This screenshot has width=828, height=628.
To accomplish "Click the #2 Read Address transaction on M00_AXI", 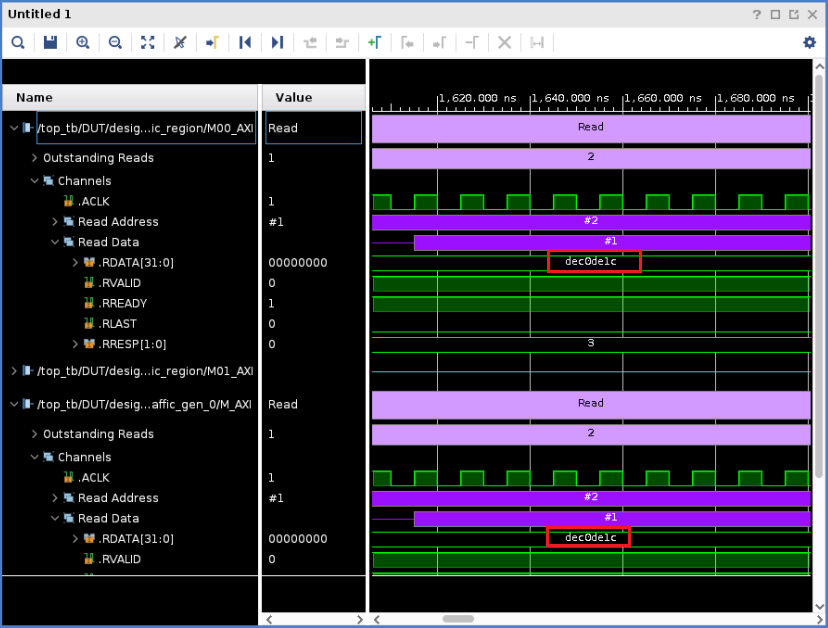I will coord(591,221).
